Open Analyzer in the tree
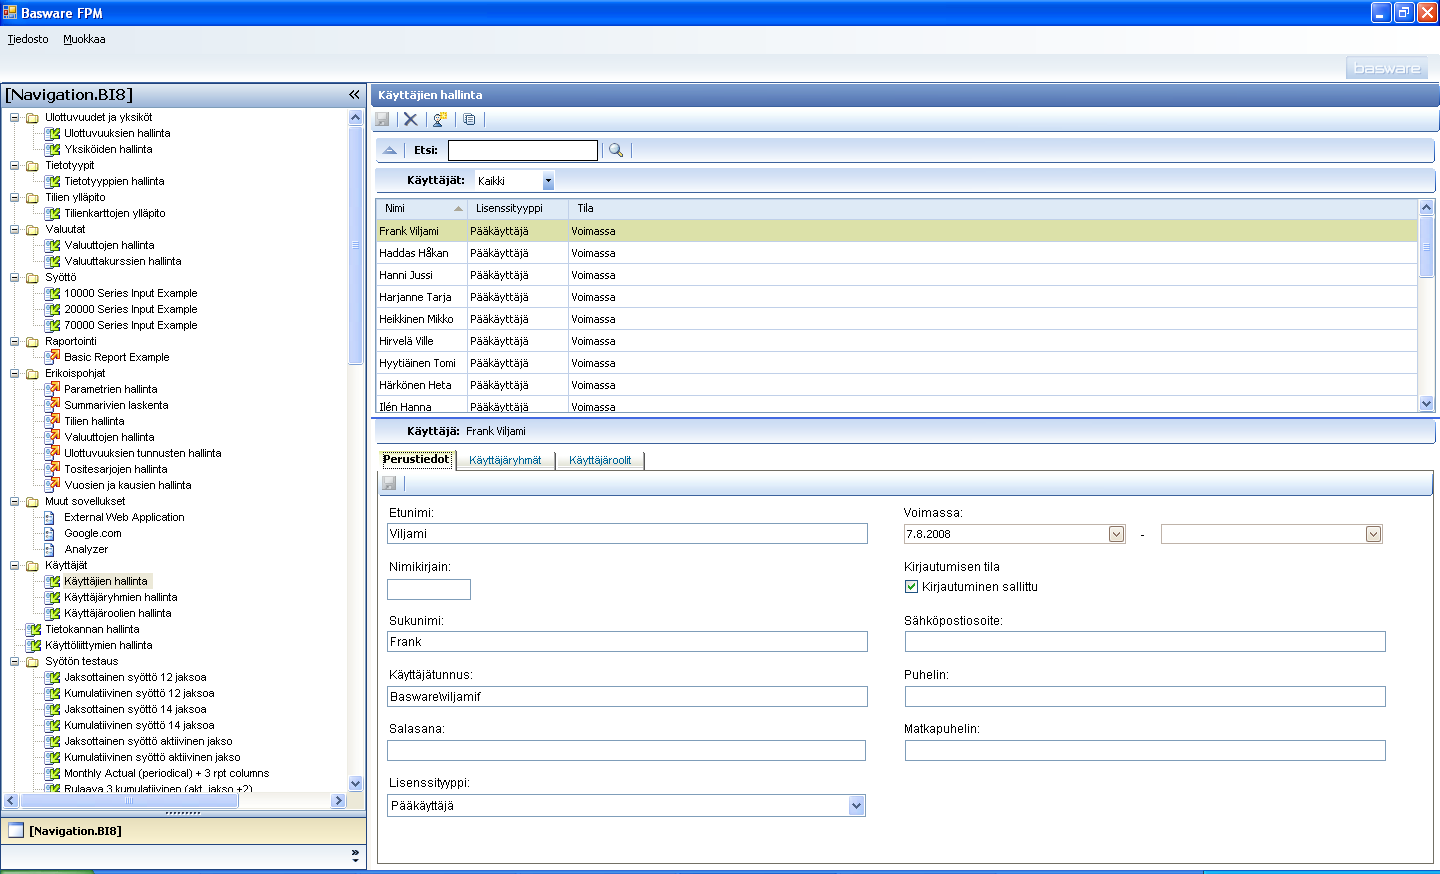 [86, 549]
